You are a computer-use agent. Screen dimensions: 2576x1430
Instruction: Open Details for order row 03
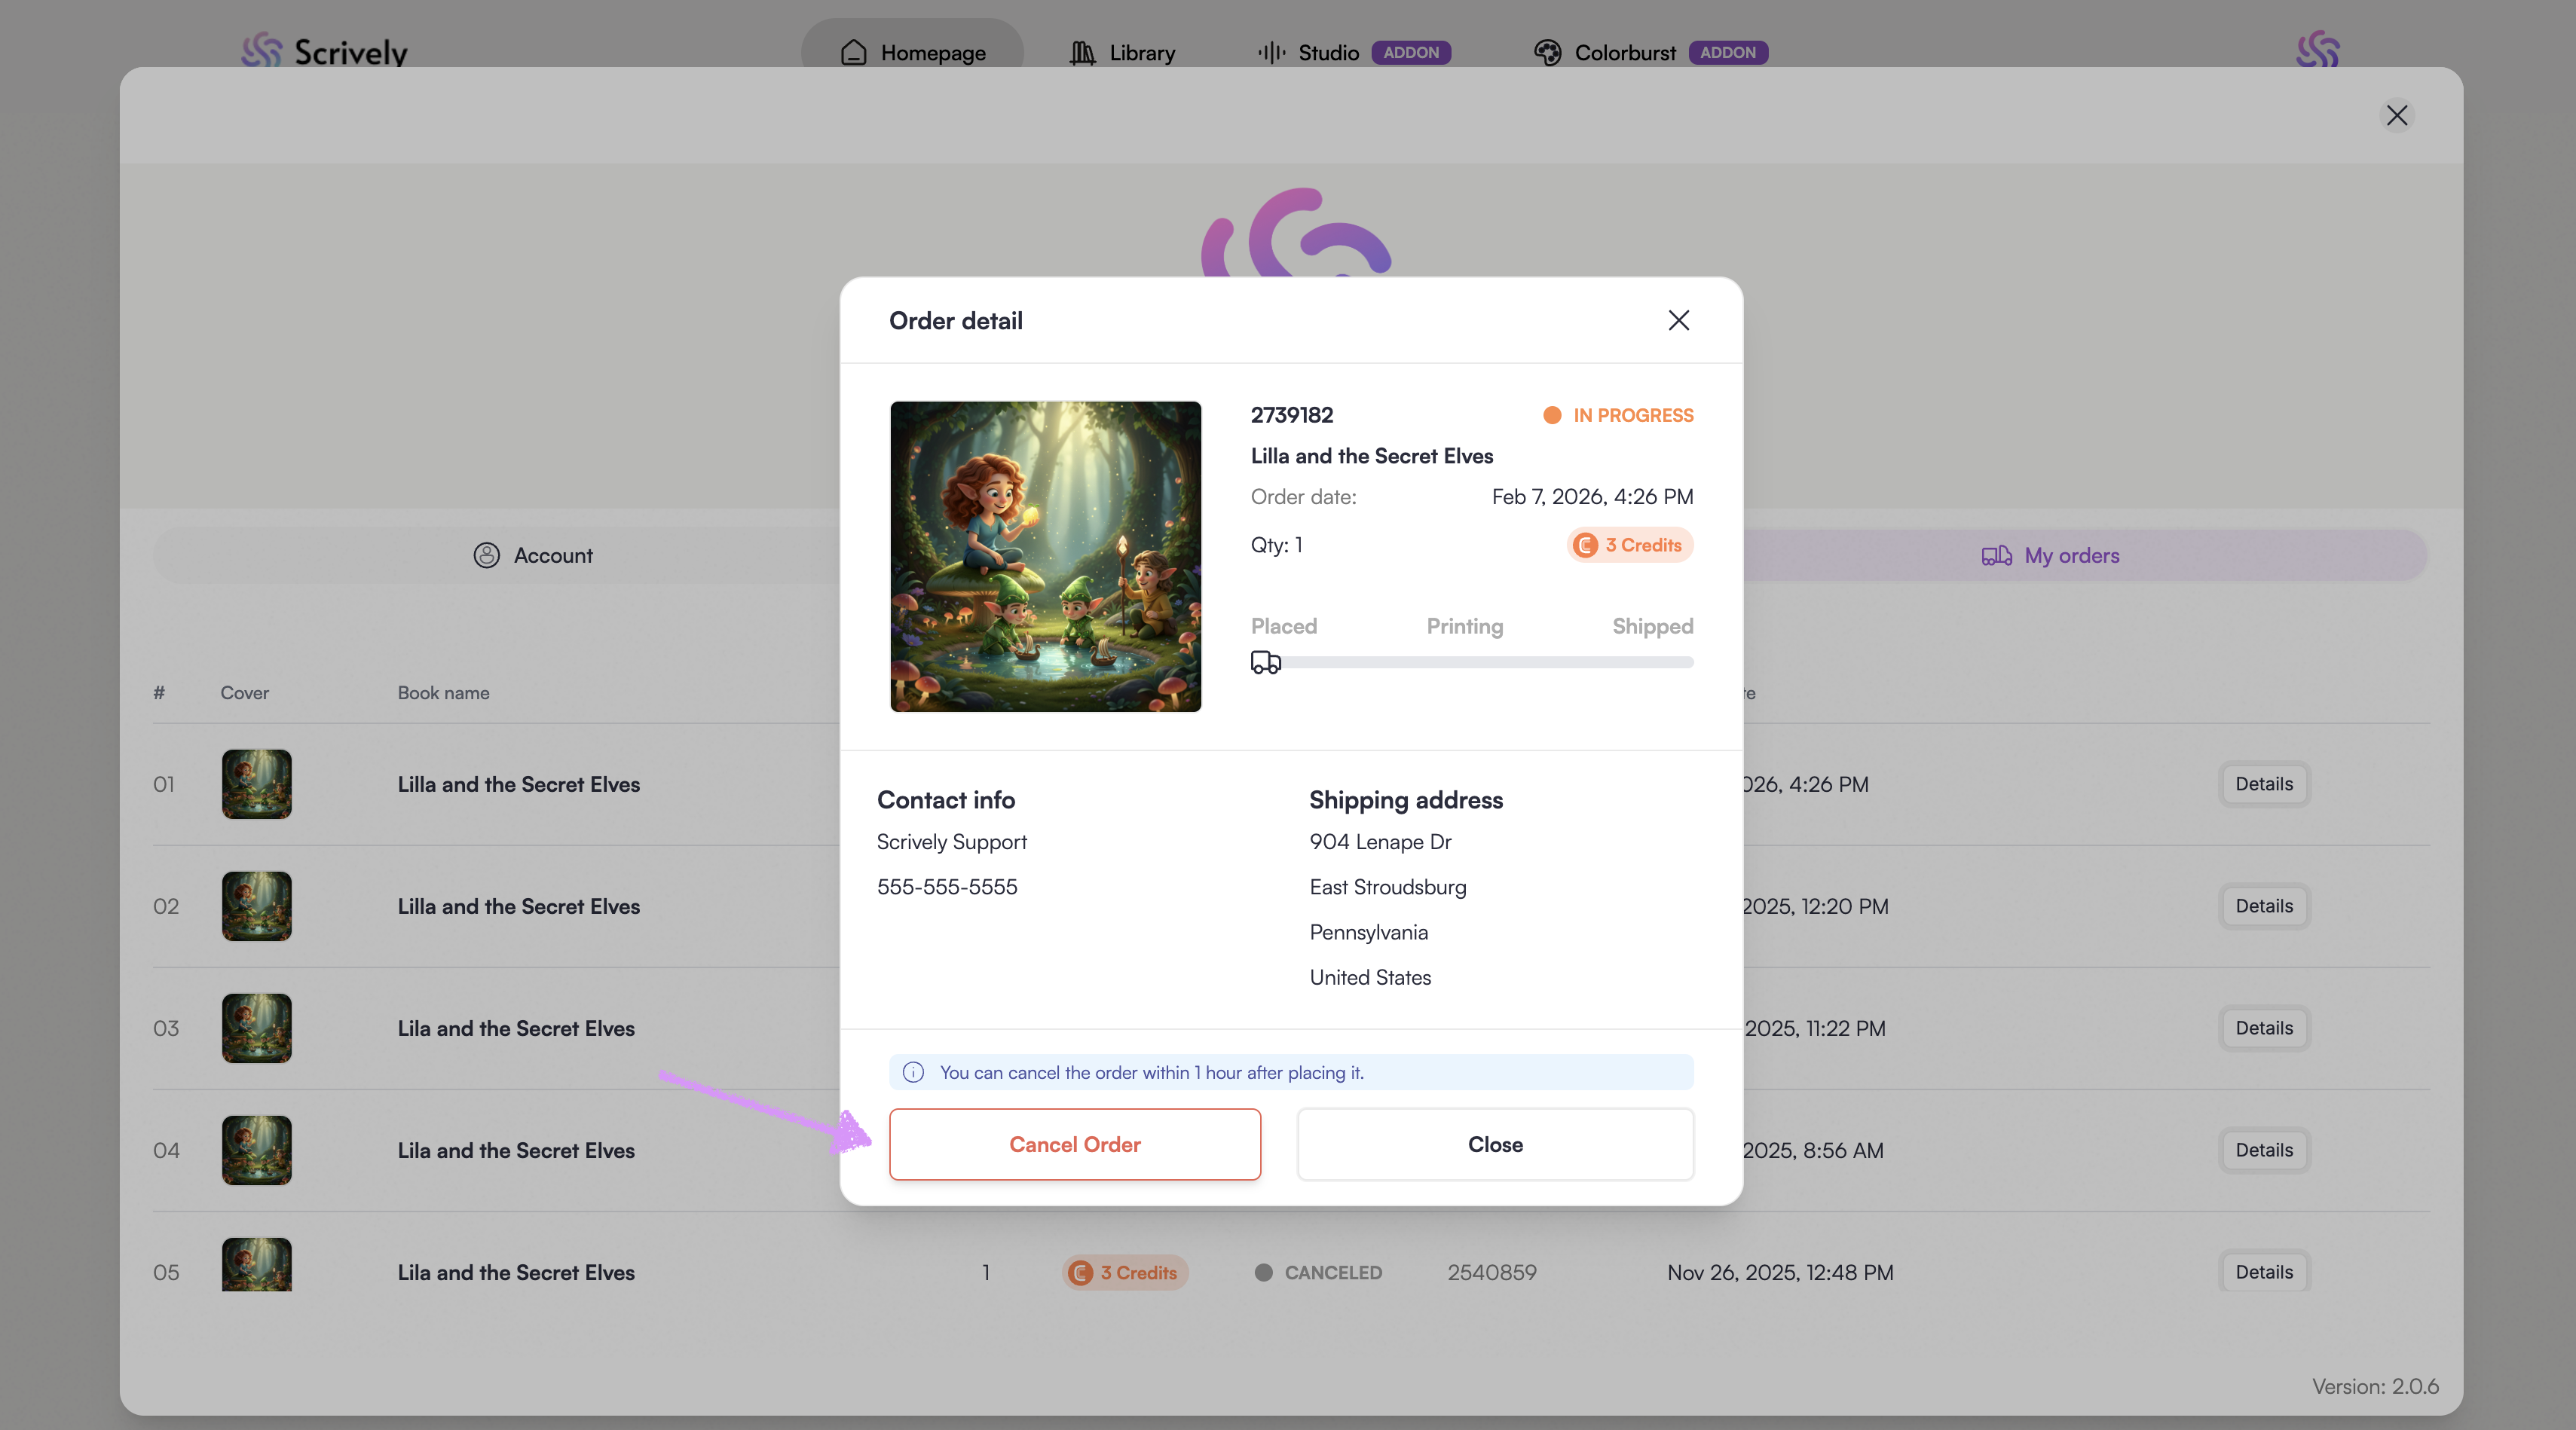[x=2263, y=1028]
